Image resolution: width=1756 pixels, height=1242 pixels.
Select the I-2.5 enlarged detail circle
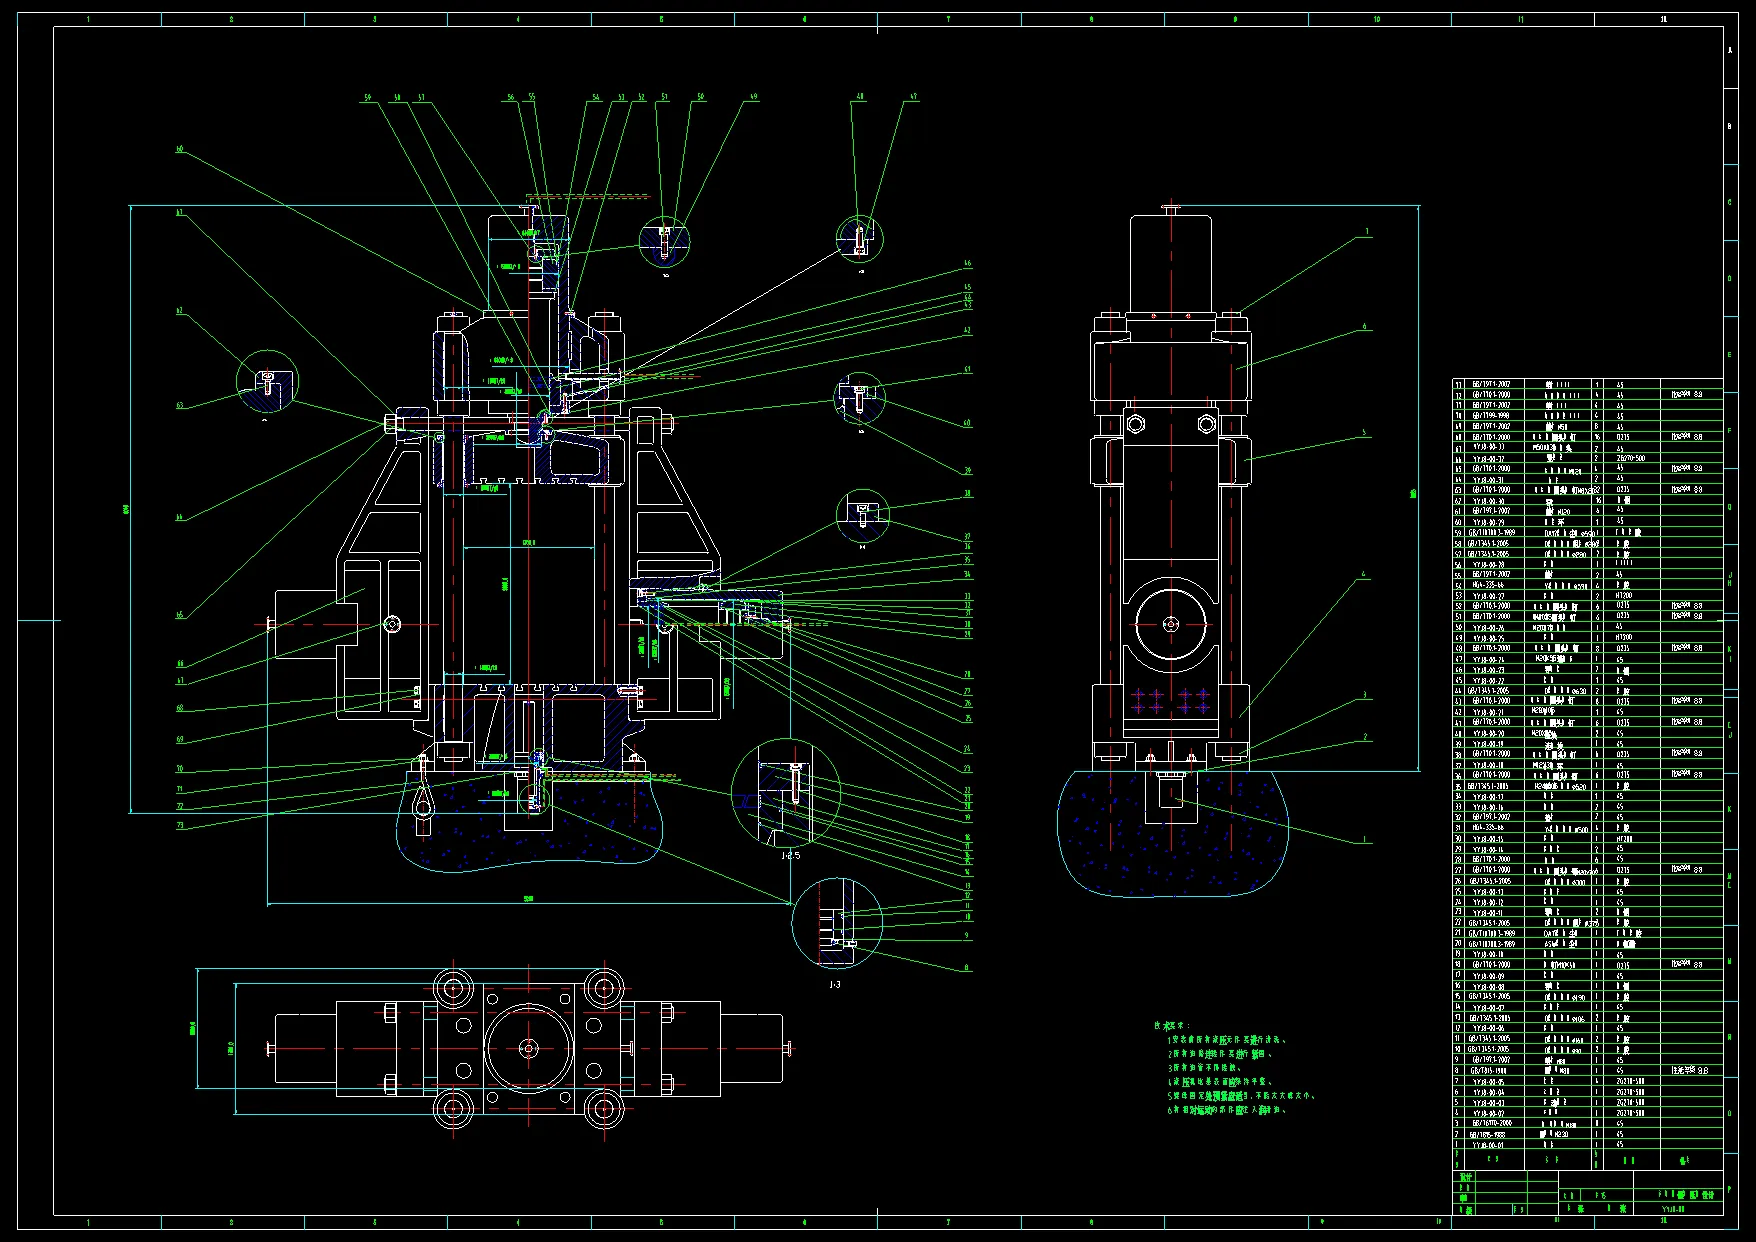point(786,793)
